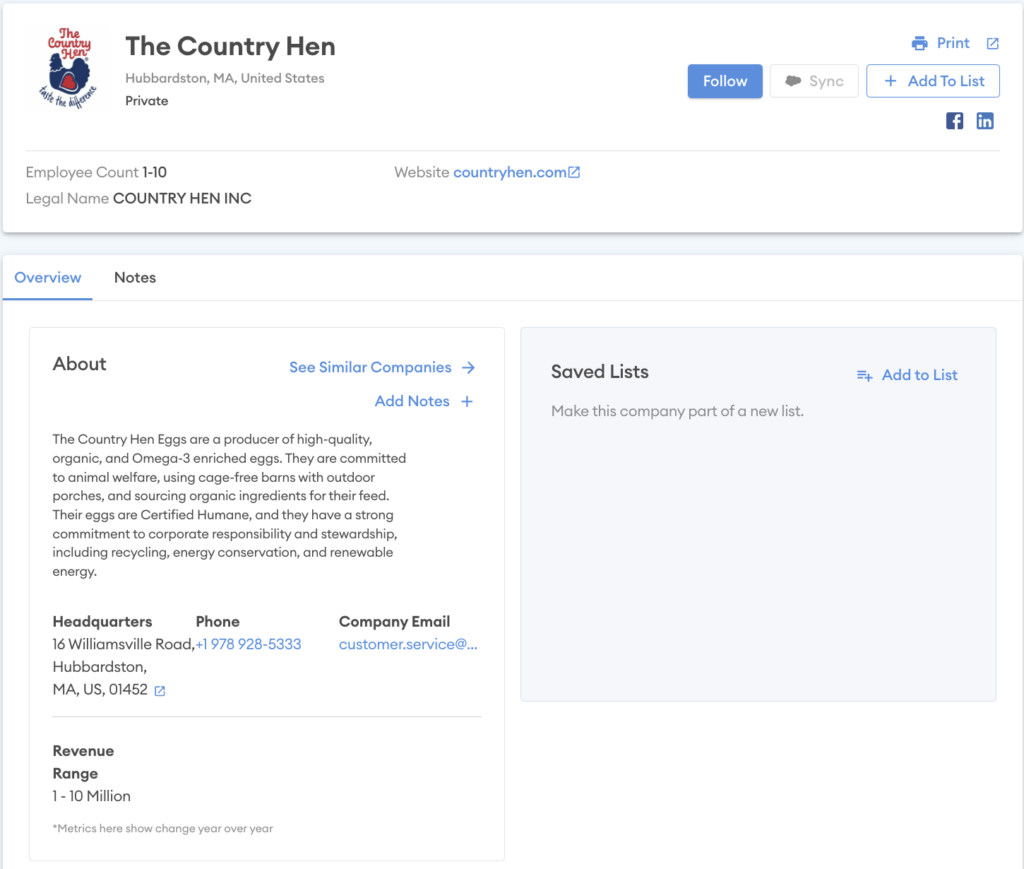The height and width of the screenshot is (869, 1024).
Task: Click the plus icon in Add To List button
Action: click(890, 81)
